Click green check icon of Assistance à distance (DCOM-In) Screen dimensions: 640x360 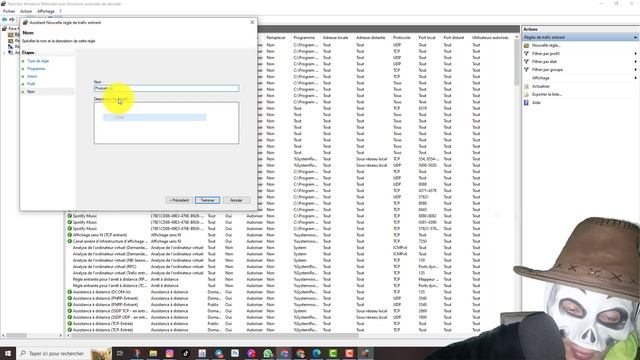(69, 292)
